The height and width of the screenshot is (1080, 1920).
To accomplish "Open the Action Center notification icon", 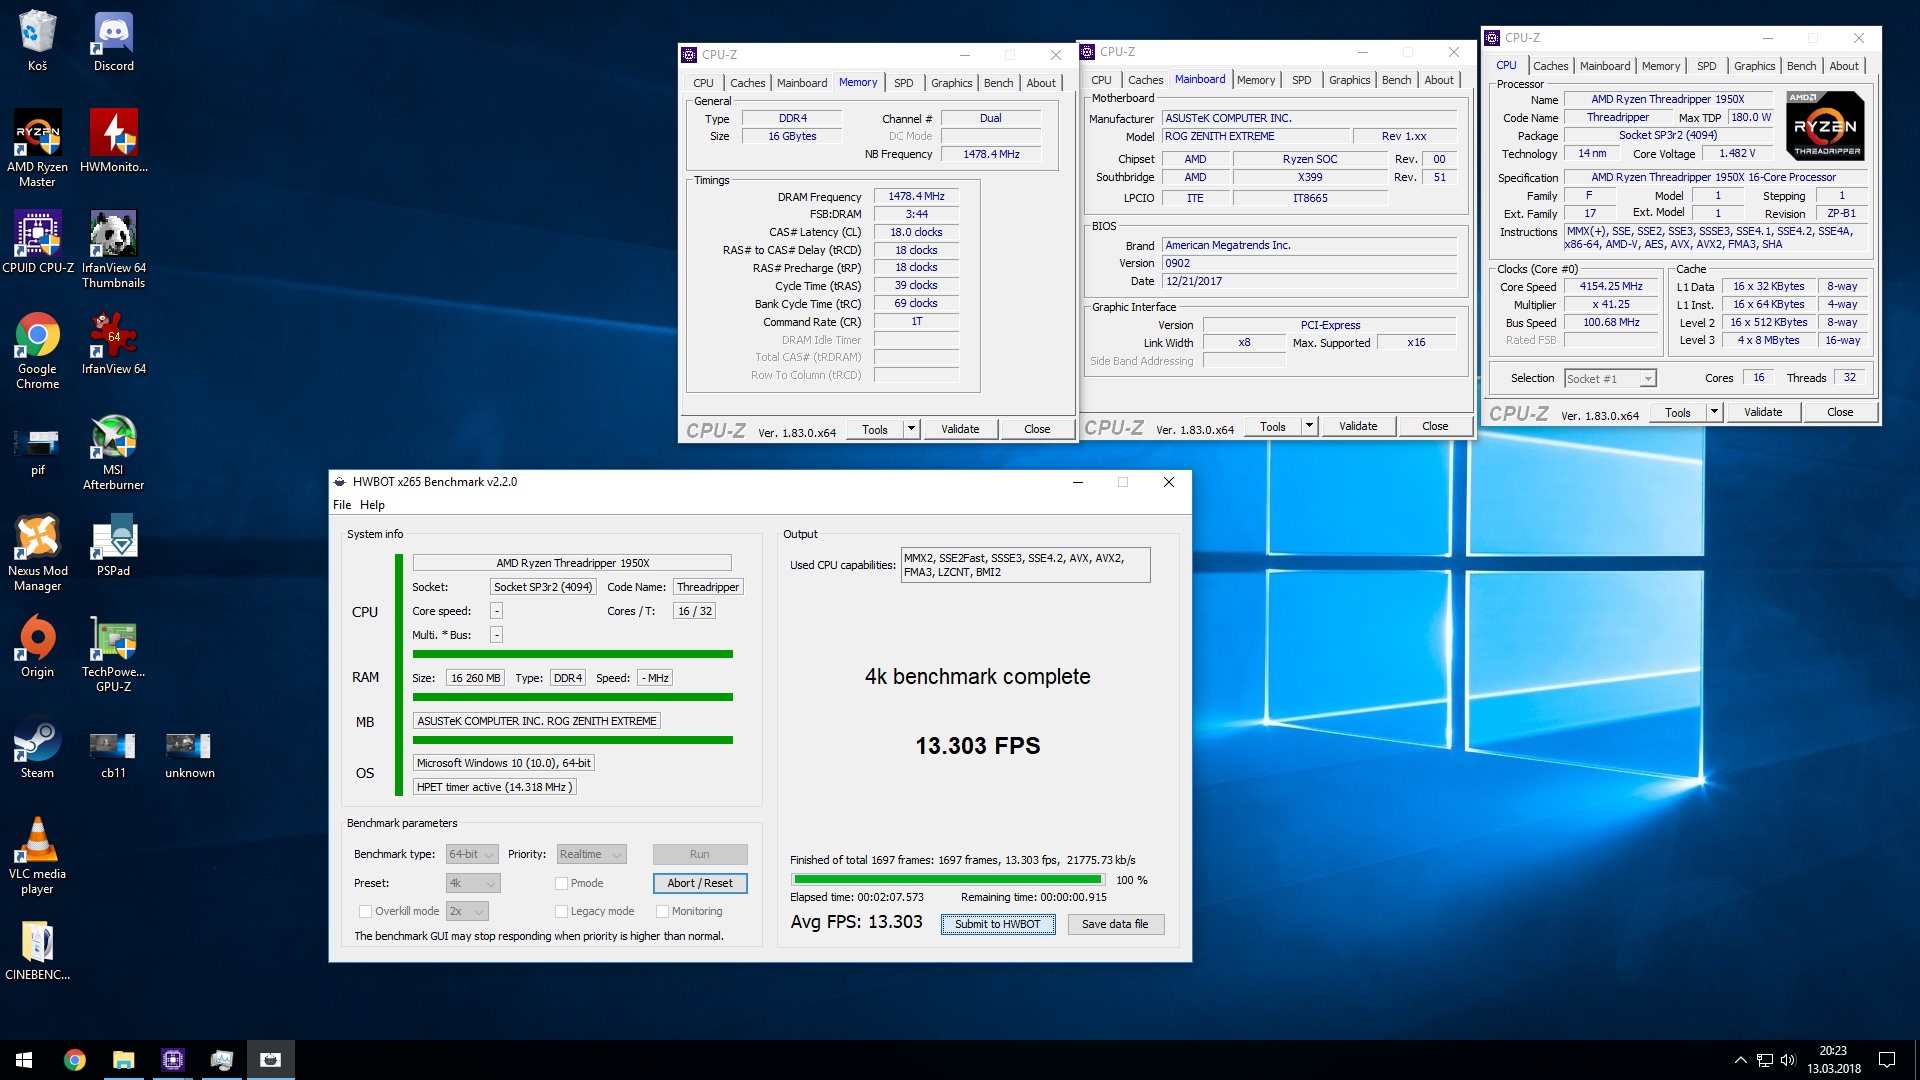I will pyautogui.click(x=1887, y=1059).
